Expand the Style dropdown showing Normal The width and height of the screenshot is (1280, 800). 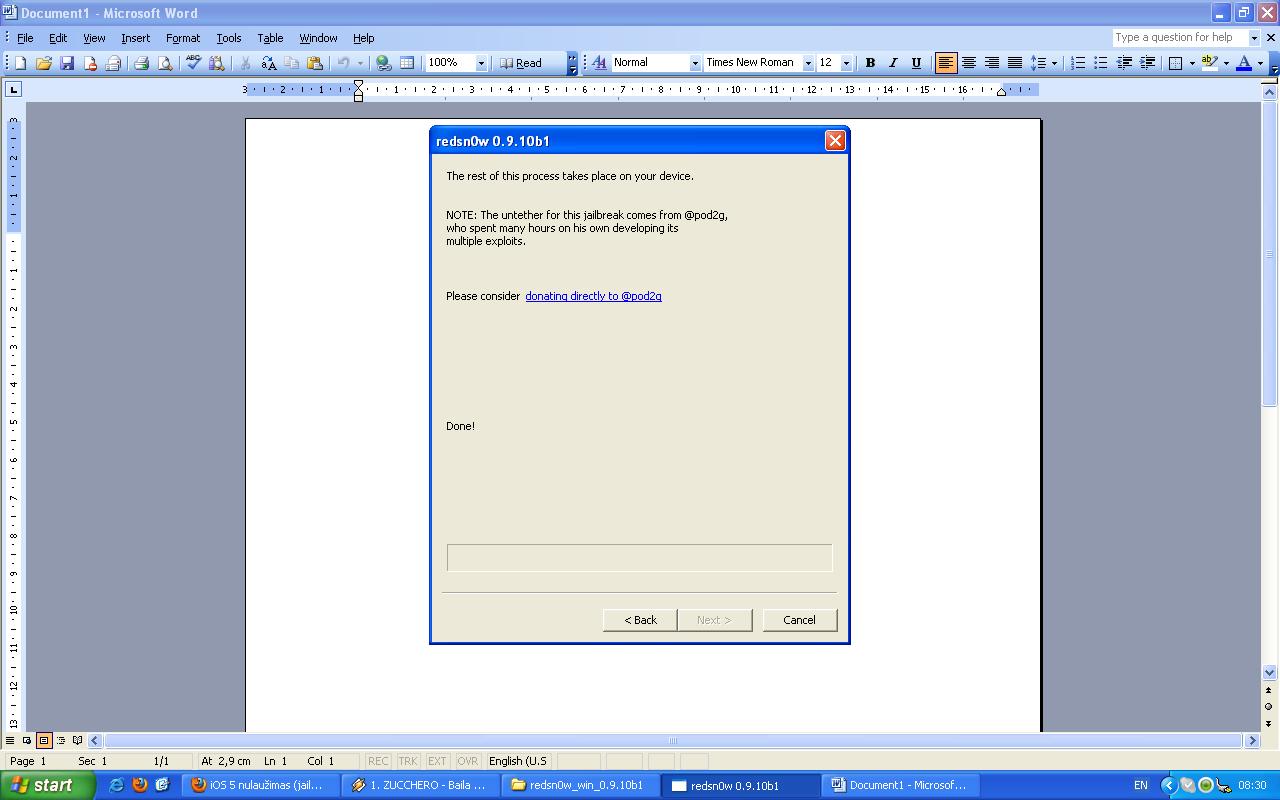coord(695,63)
